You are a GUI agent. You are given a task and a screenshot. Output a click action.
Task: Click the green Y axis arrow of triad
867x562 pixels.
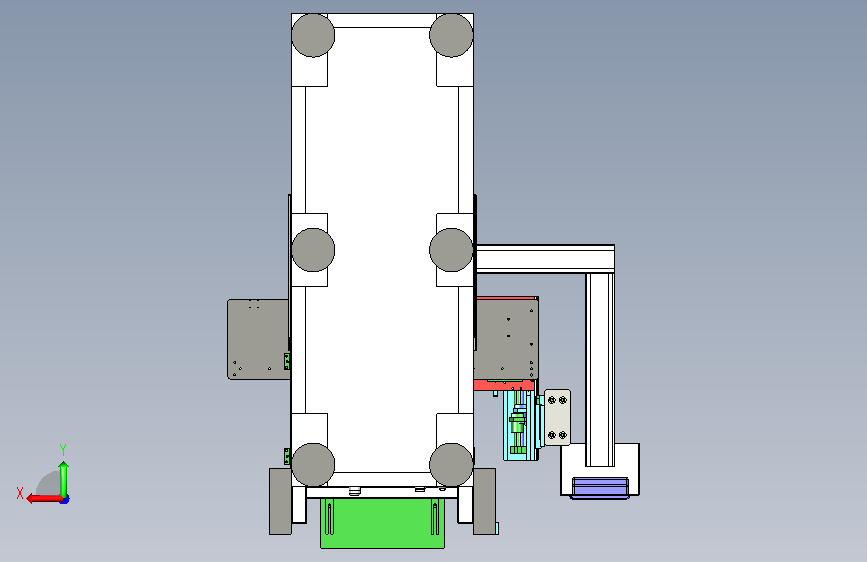[x=64, y=479]
